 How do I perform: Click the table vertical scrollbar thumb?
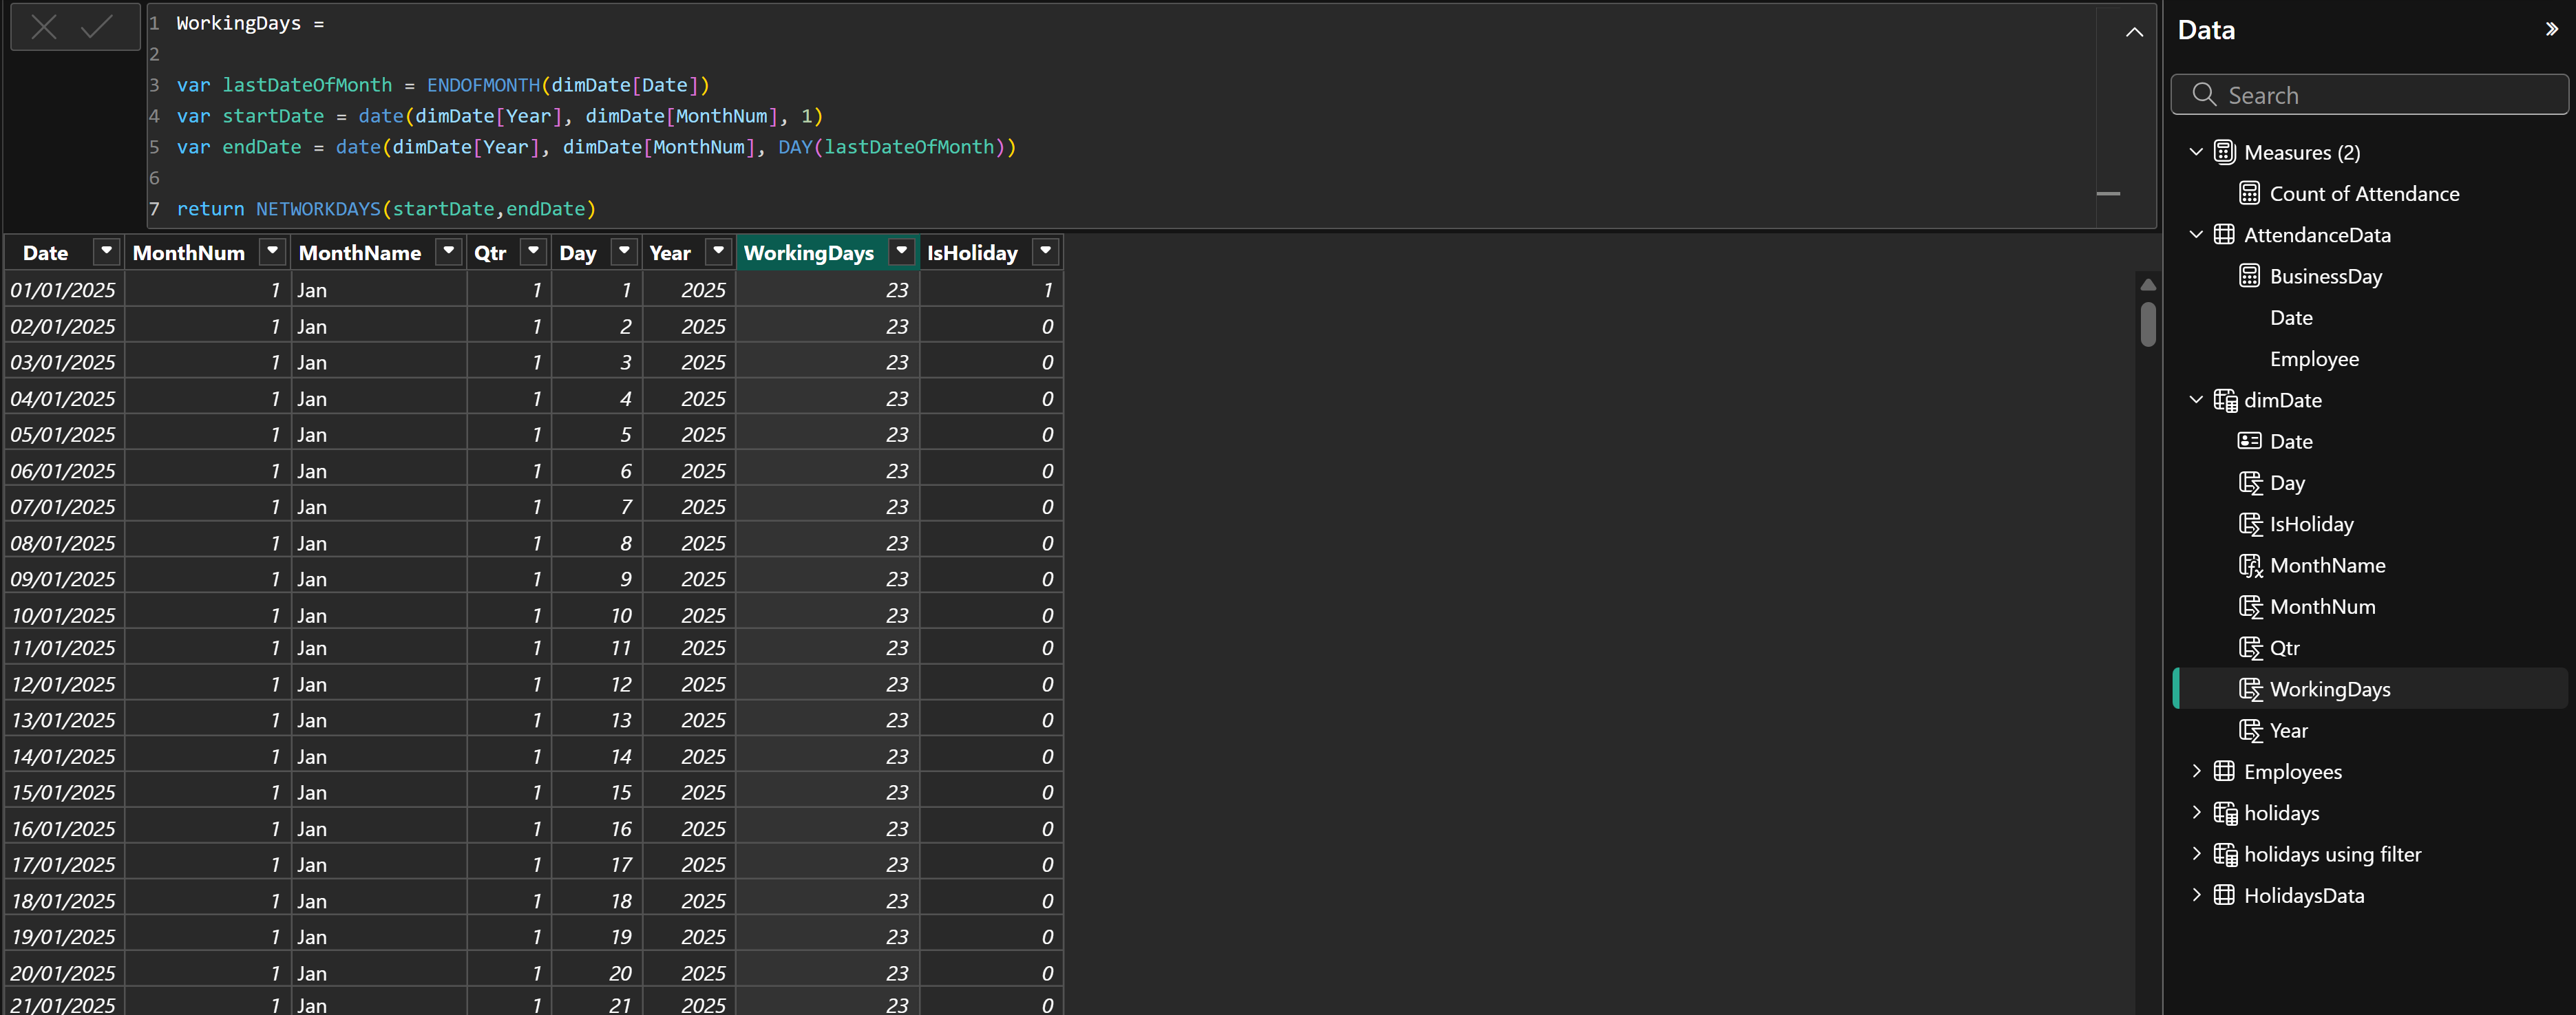tap(2147, 324)
